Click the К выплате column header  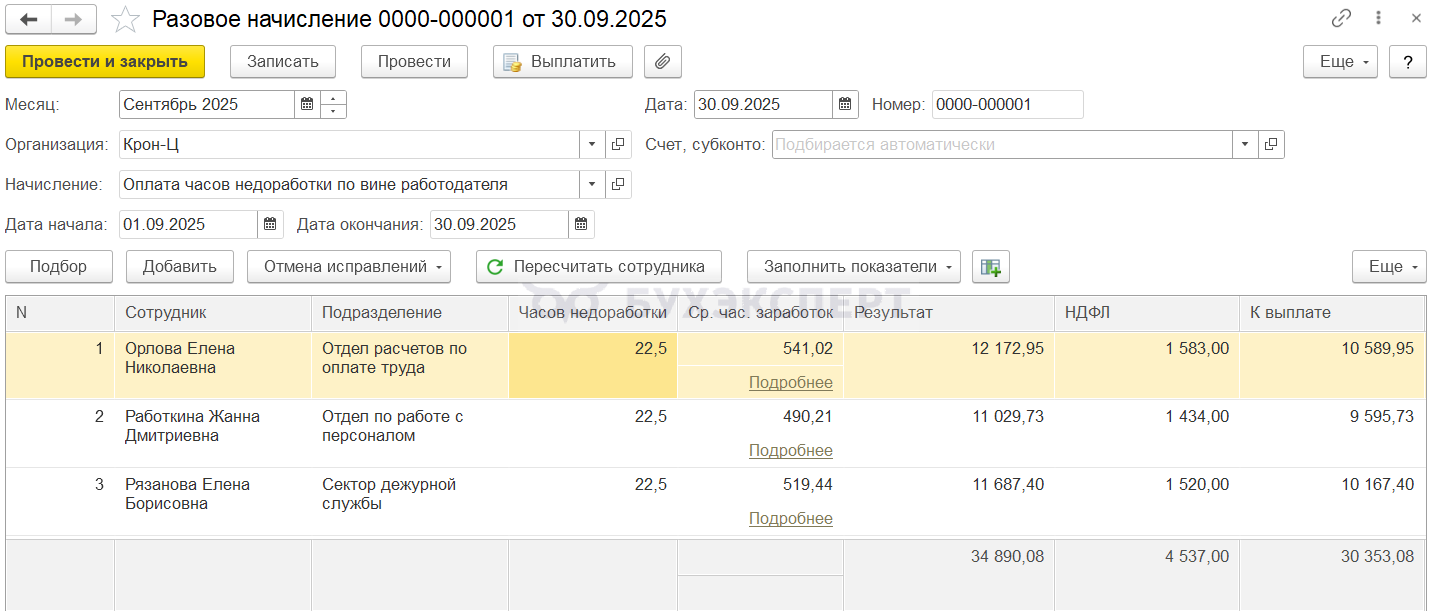click(x=1331, y=313)
